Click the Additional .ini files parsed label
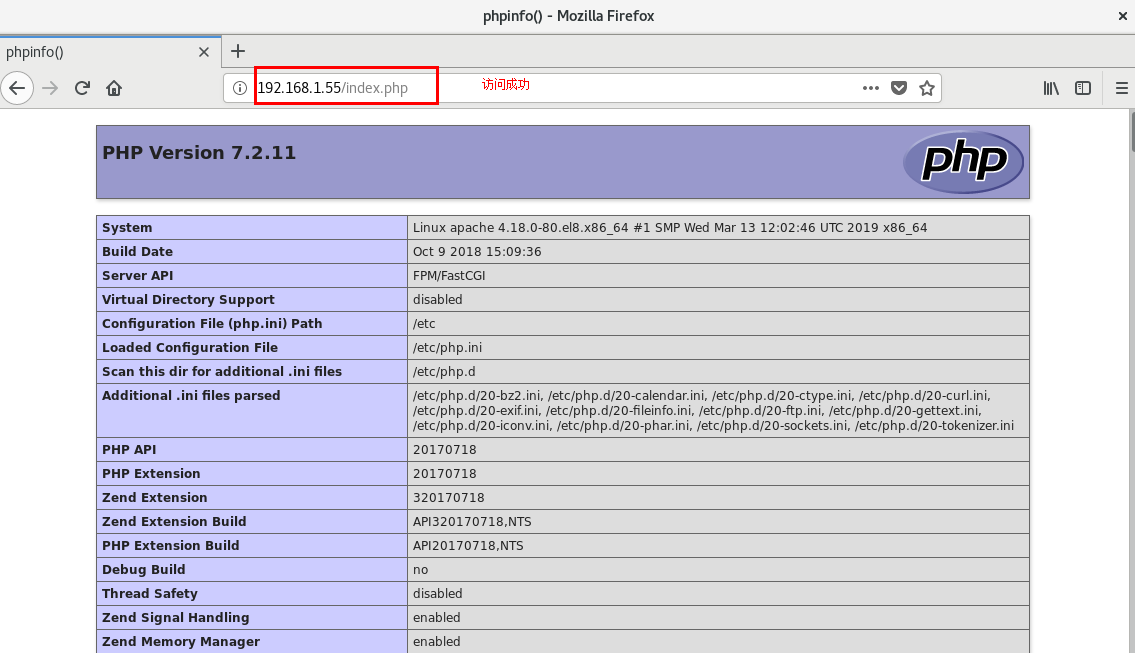Viewport: 1135px width, 653px height. [191, 395]
